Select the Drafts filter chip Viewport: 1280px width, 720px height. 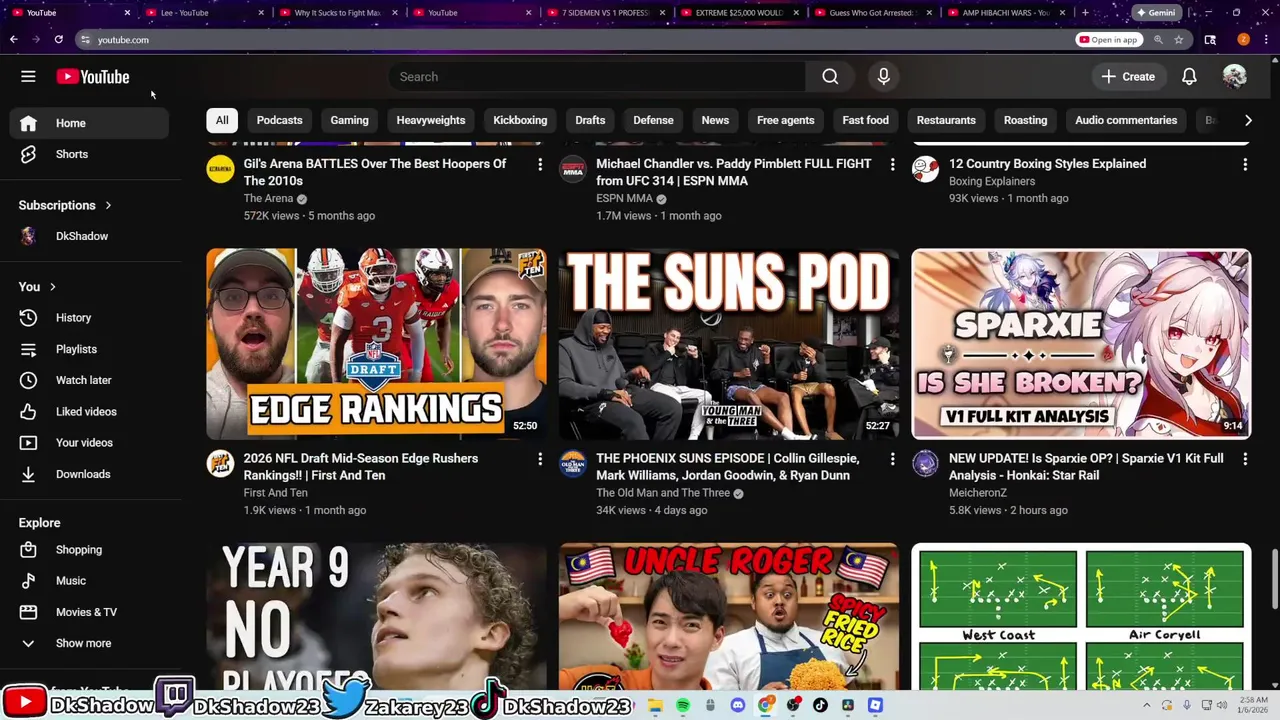pos(590,120)
